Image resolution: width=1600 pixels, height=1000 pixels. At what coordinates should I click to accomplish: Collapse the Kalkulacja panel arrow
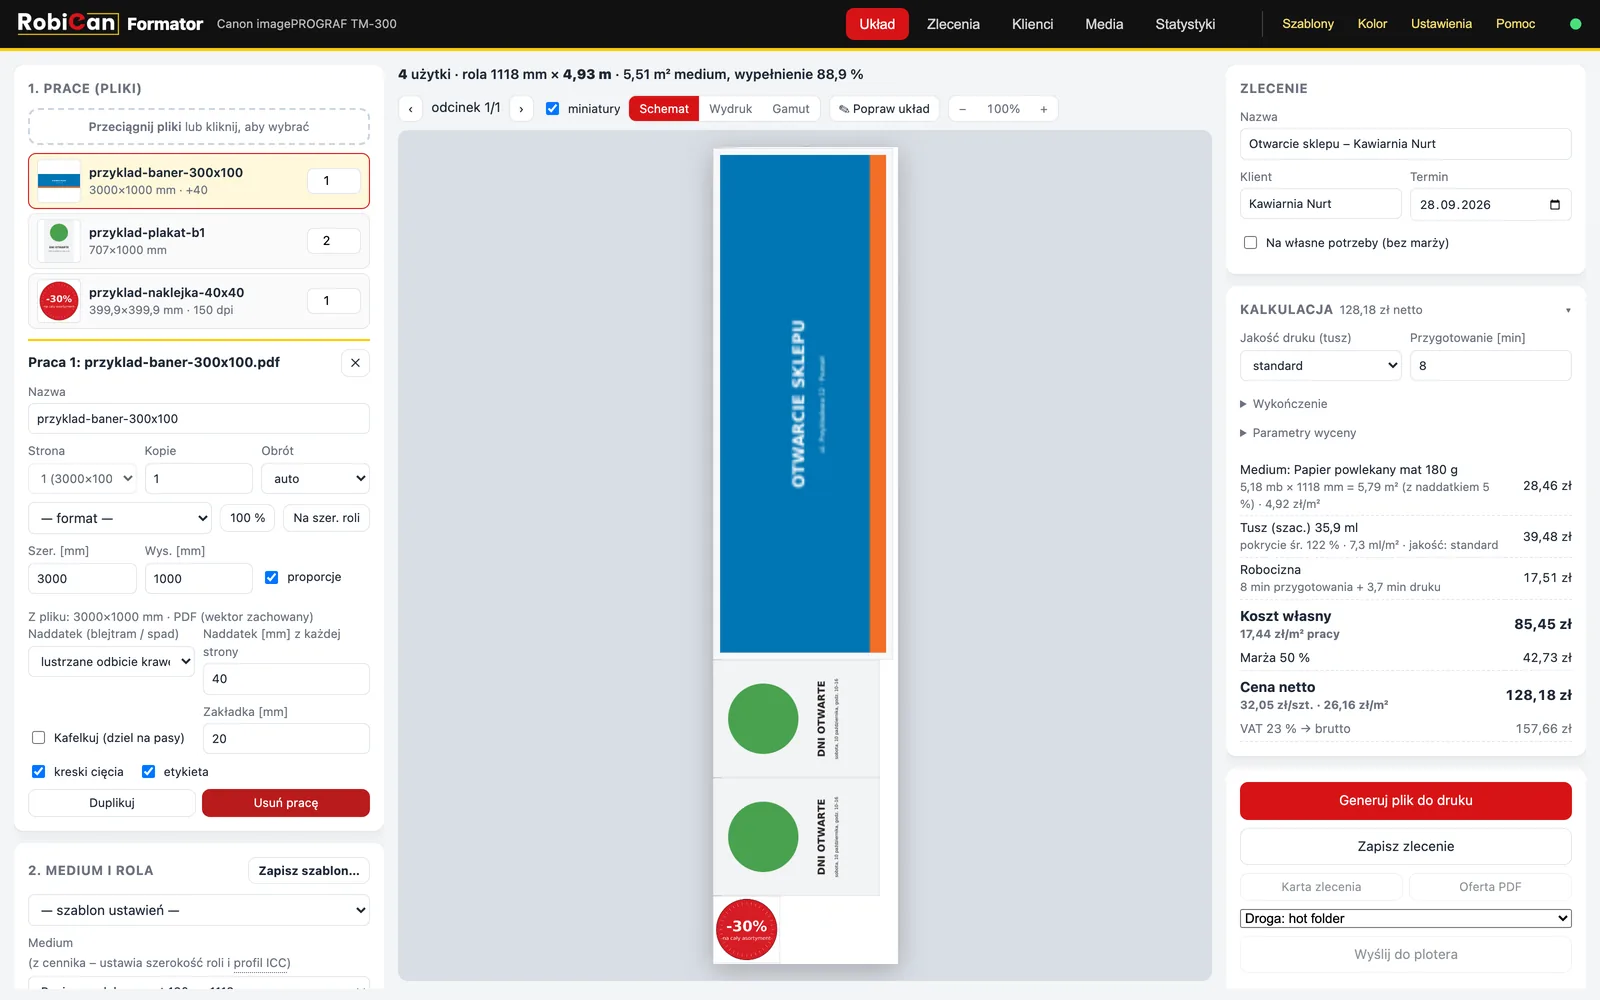point(1568,310)
